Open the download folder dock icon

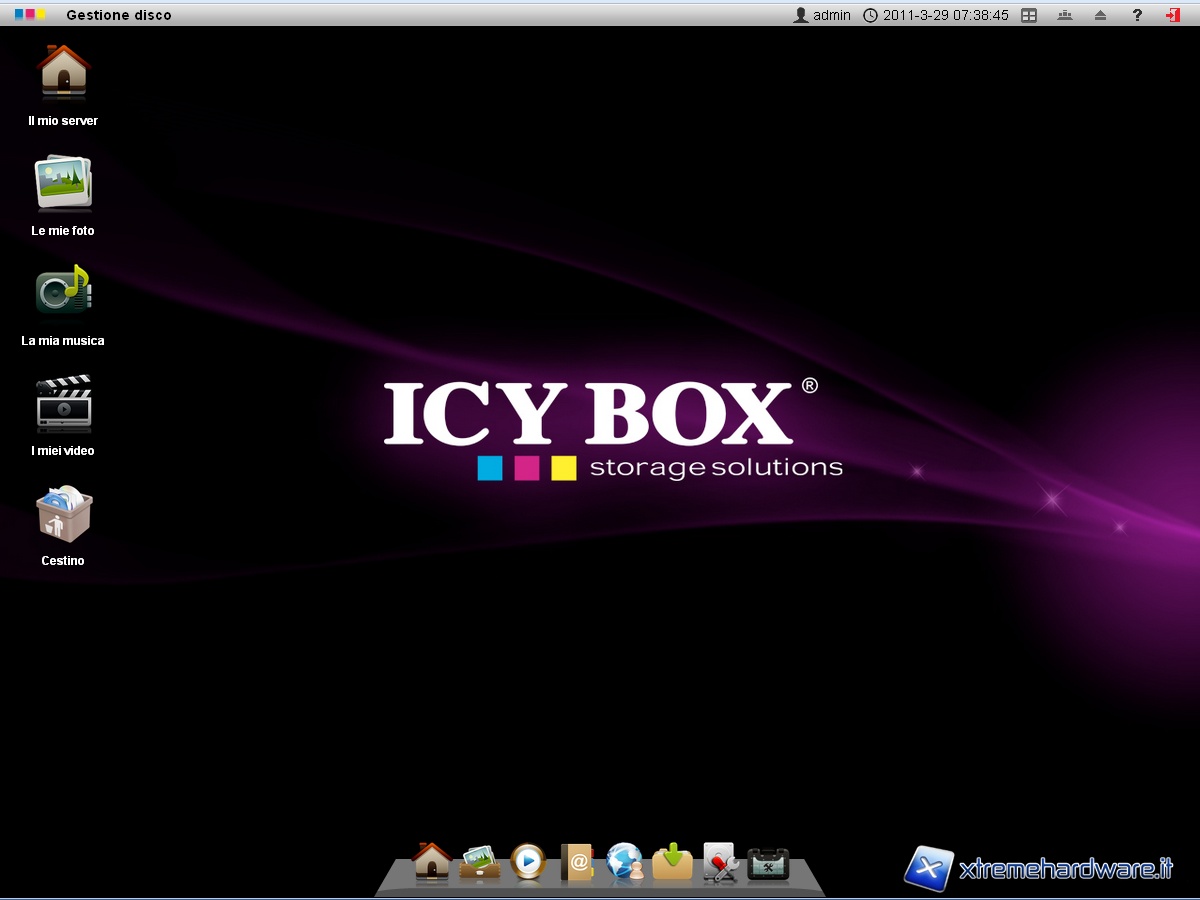[673, 862]
